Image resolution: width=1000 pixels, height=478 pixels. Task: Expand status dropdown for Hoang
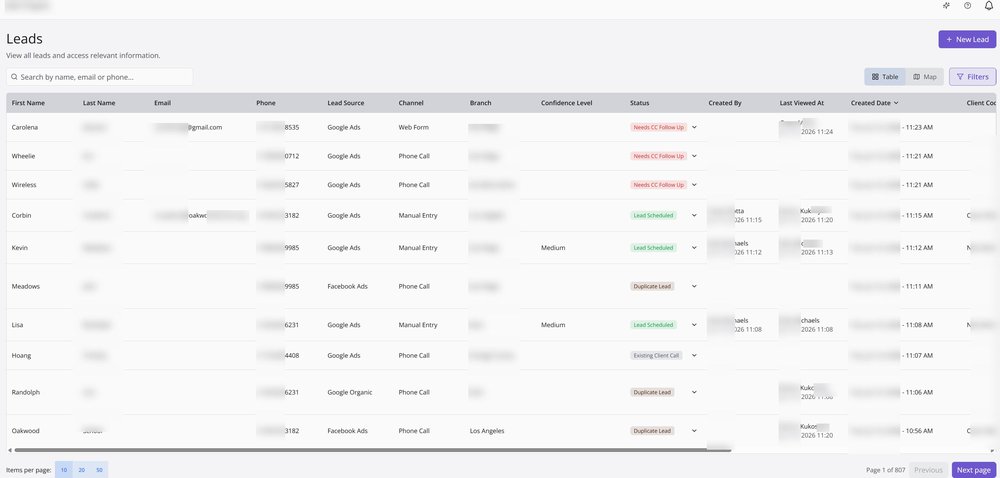click(x=694, y=356)
